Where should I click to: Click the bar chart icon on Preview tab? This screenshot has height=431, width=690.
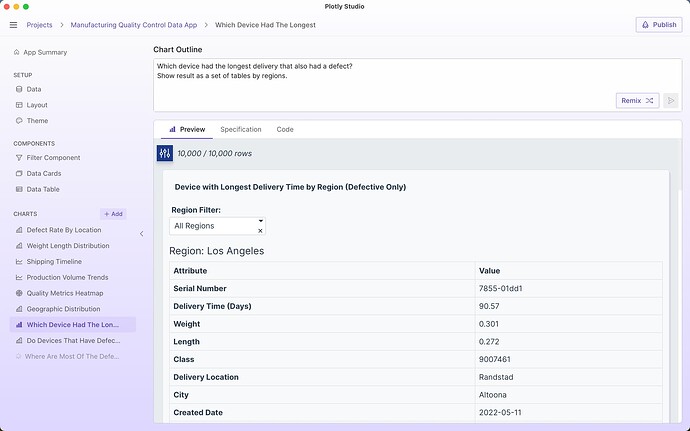coord(172,129)
